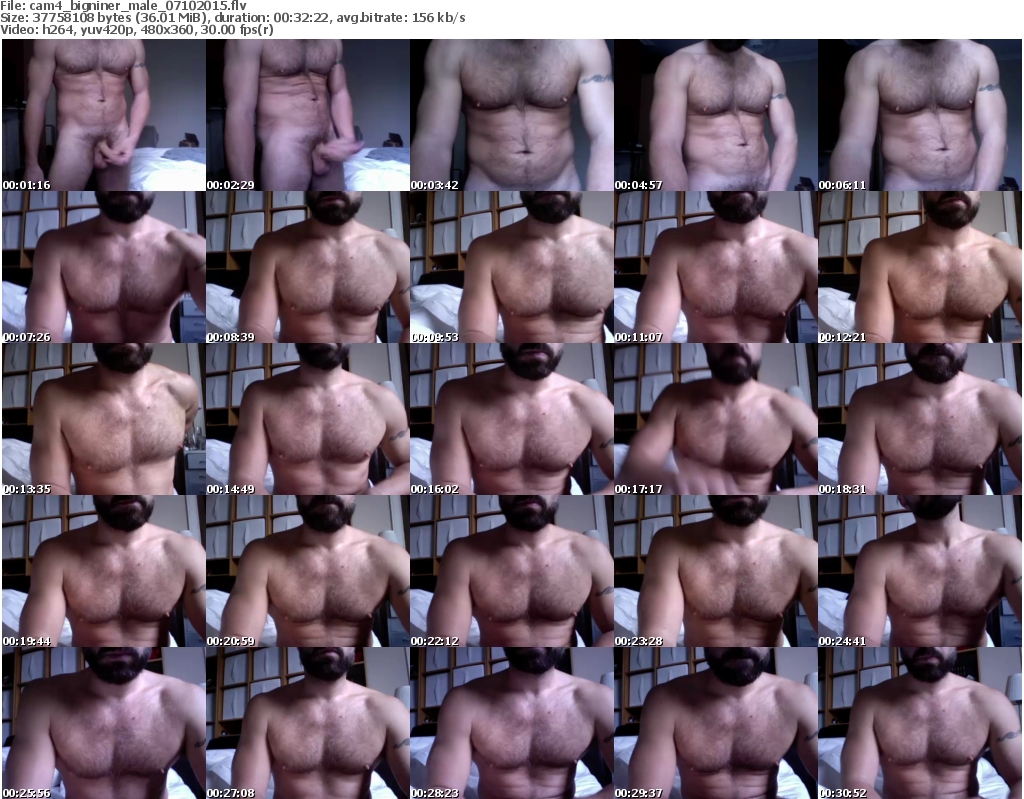Image resolution: width=1024 pixels, height=799 pixels.
Task: Open the frame at timestamp 00:11:07
Action: [x=716, y=267]
